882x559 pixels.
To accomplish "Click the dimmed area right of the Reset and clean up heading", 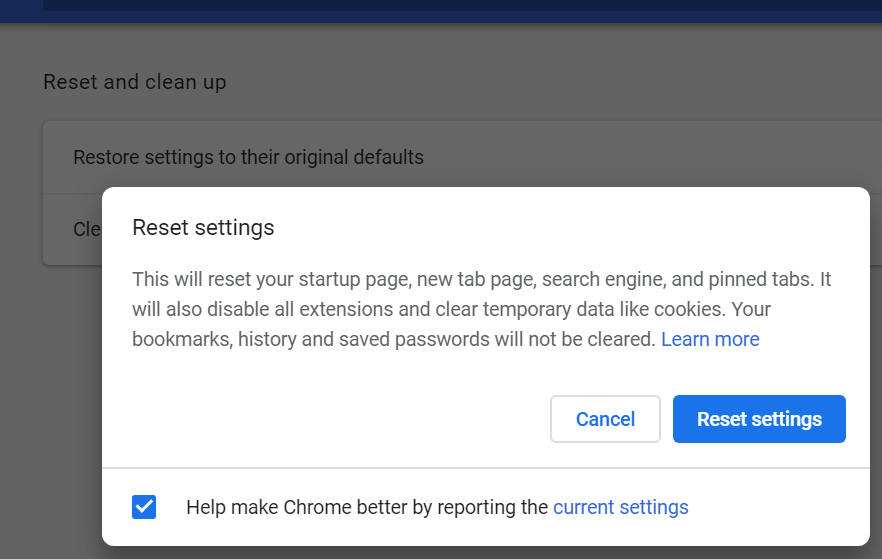I will (x=551, y=82).
